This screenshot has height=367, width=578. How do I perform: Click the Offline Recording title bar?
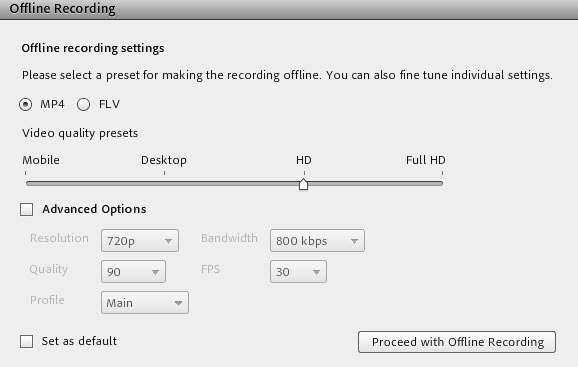289,9
